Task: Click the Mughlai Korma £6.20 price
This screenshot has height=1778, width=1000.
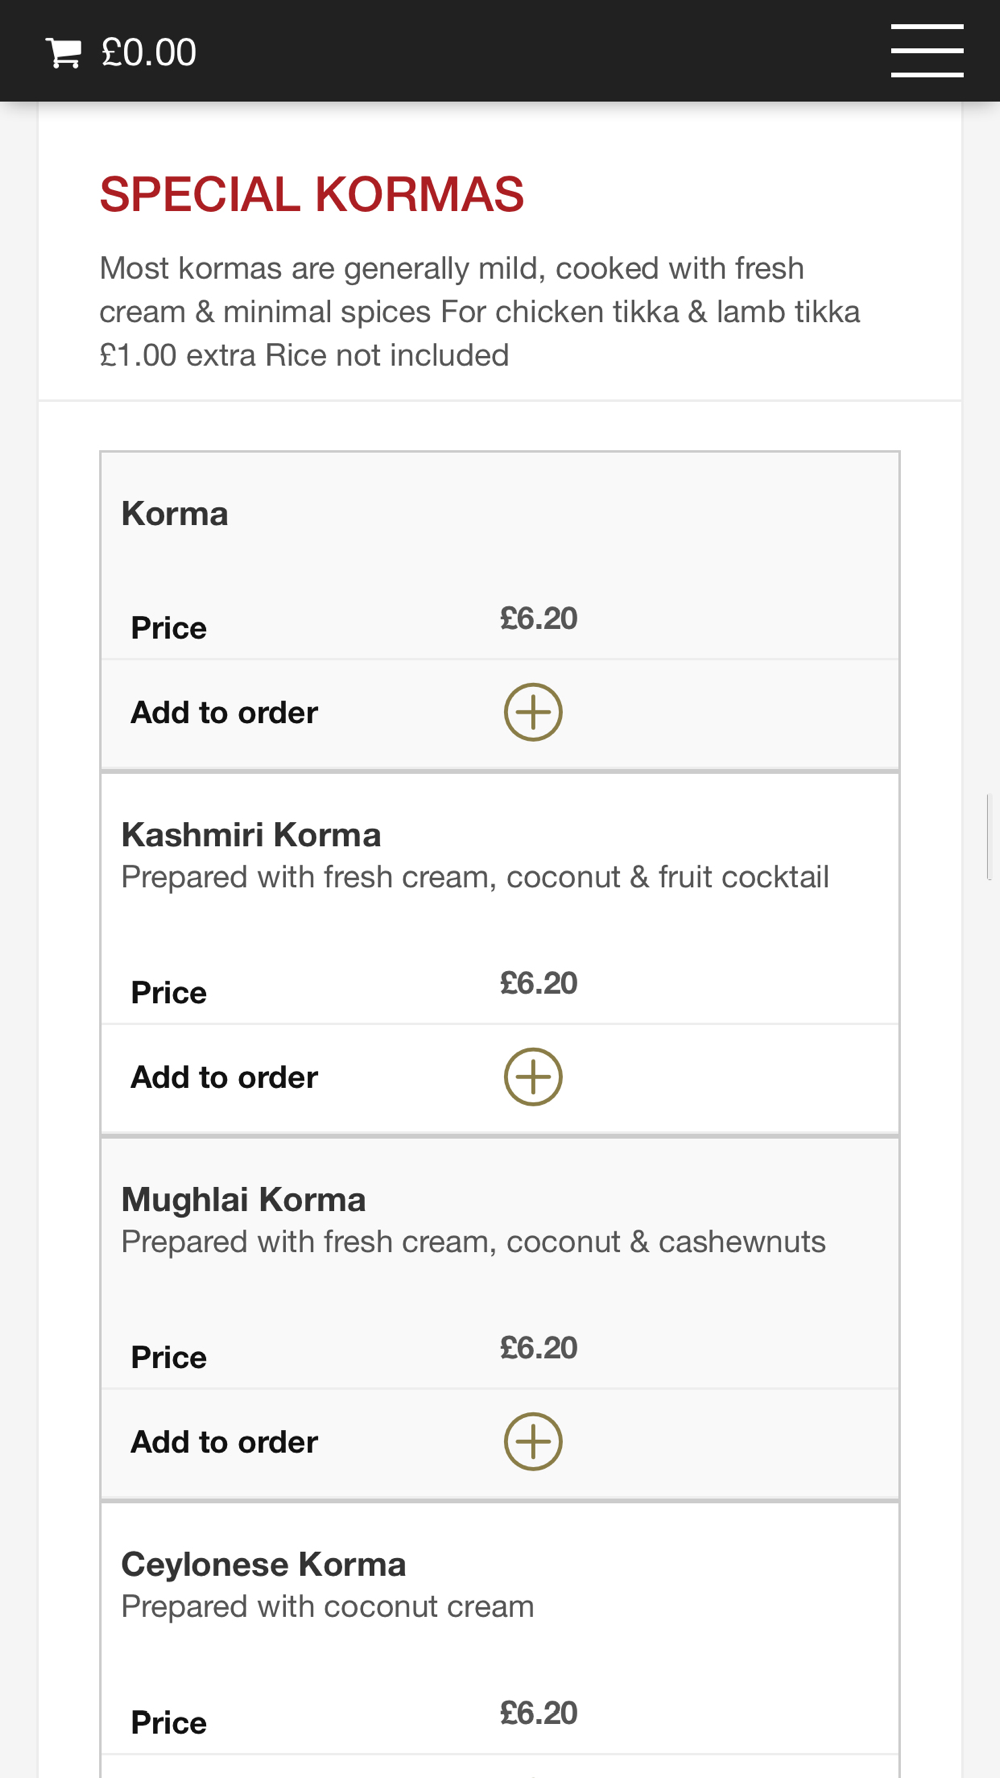Action: click(x=539, y=1348)
